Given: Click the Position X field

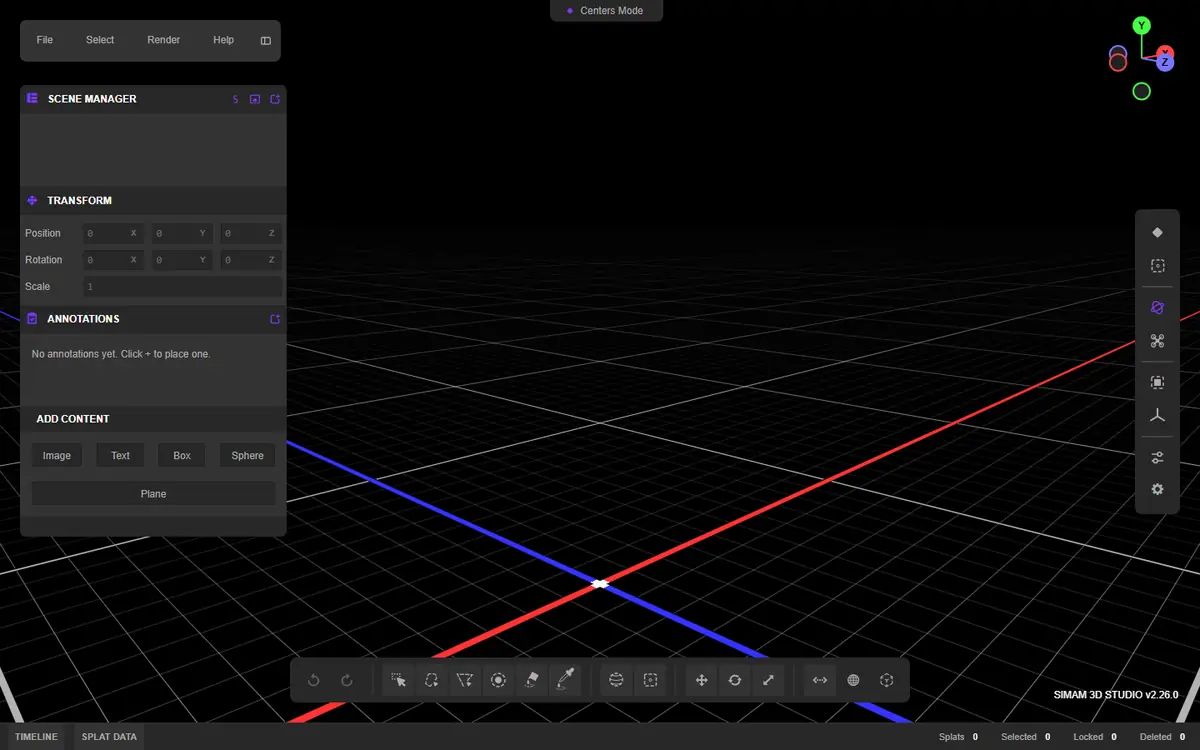Looking at the screenshot, I should tap(114, 233).
